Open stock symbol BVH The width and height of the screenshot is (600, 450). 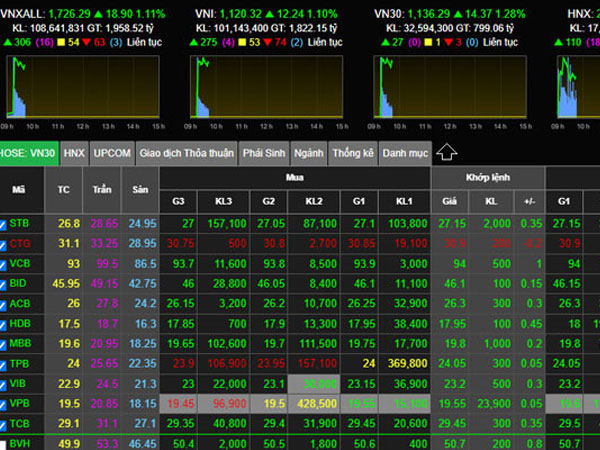coord(20,443)
